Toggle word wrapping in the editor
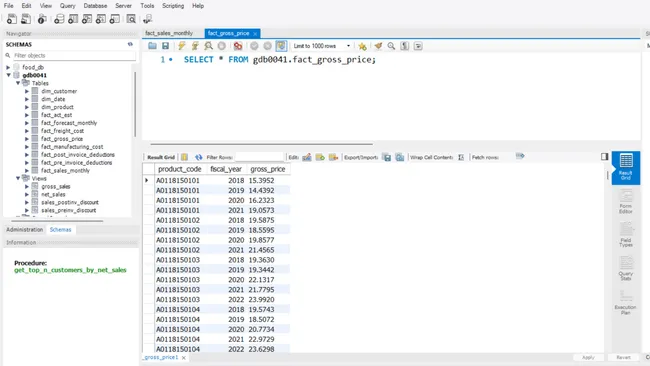 [x=418, y=46]
